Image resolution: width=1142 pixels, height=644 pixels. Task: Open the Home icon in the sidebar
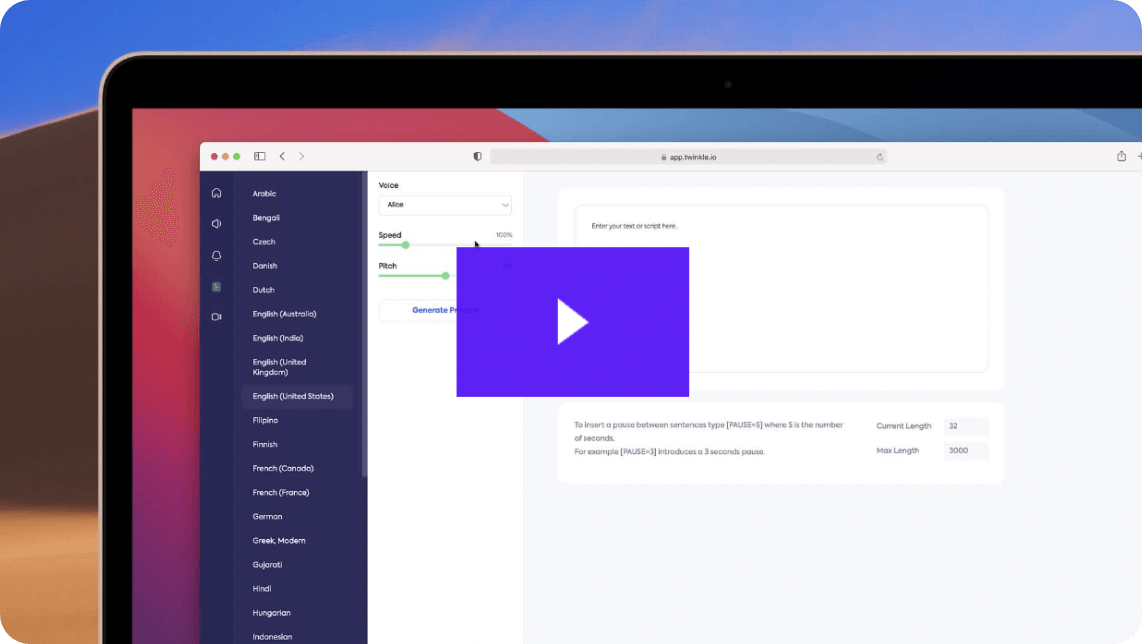tap(216, 193)
